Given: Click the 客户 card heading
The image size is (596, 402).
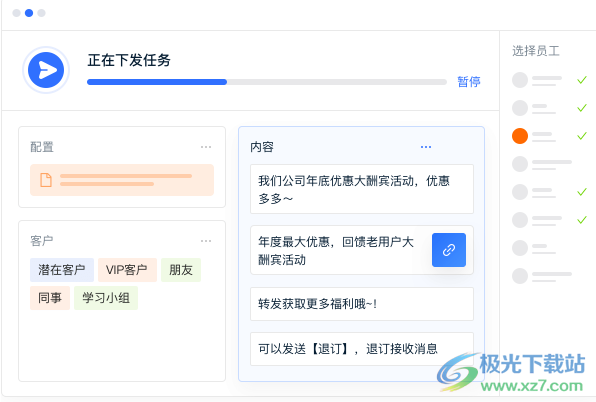Looking at the screenshot, I should [42, 241].
